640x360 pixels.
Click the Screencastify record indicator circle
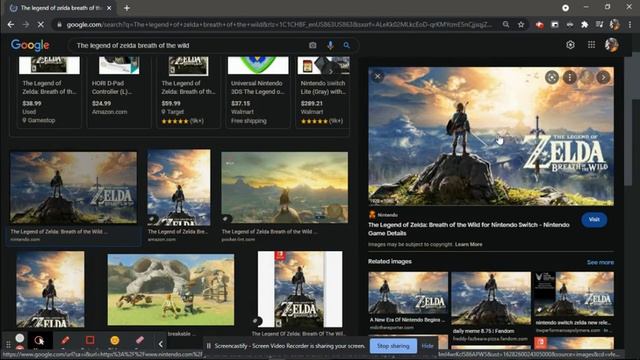tap(20, 338)
